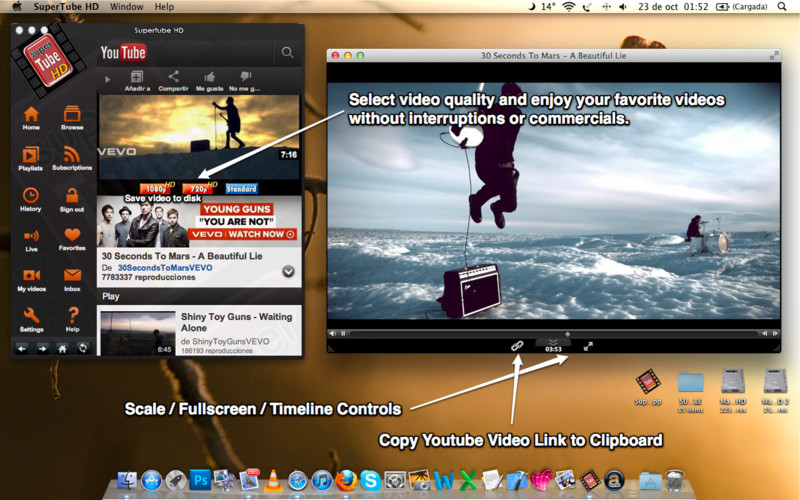Mute audio with the player speaker icon
This screenshot has width=800, height=500.
click(x=333, y=333)
